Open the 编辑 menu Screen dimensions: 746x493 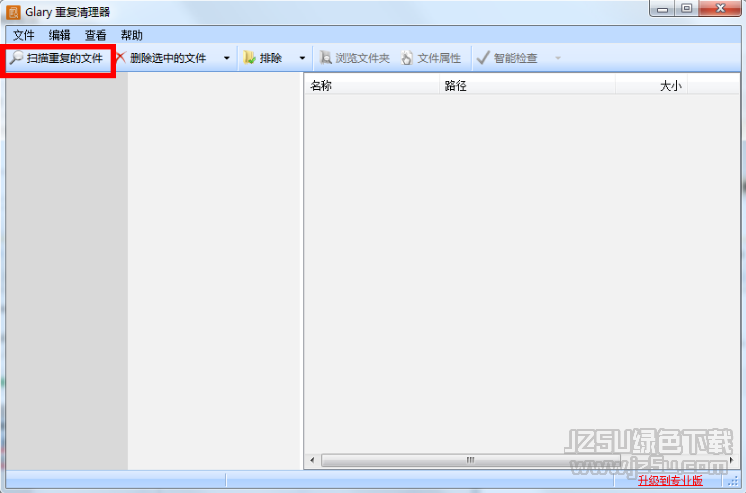[59, 35]
